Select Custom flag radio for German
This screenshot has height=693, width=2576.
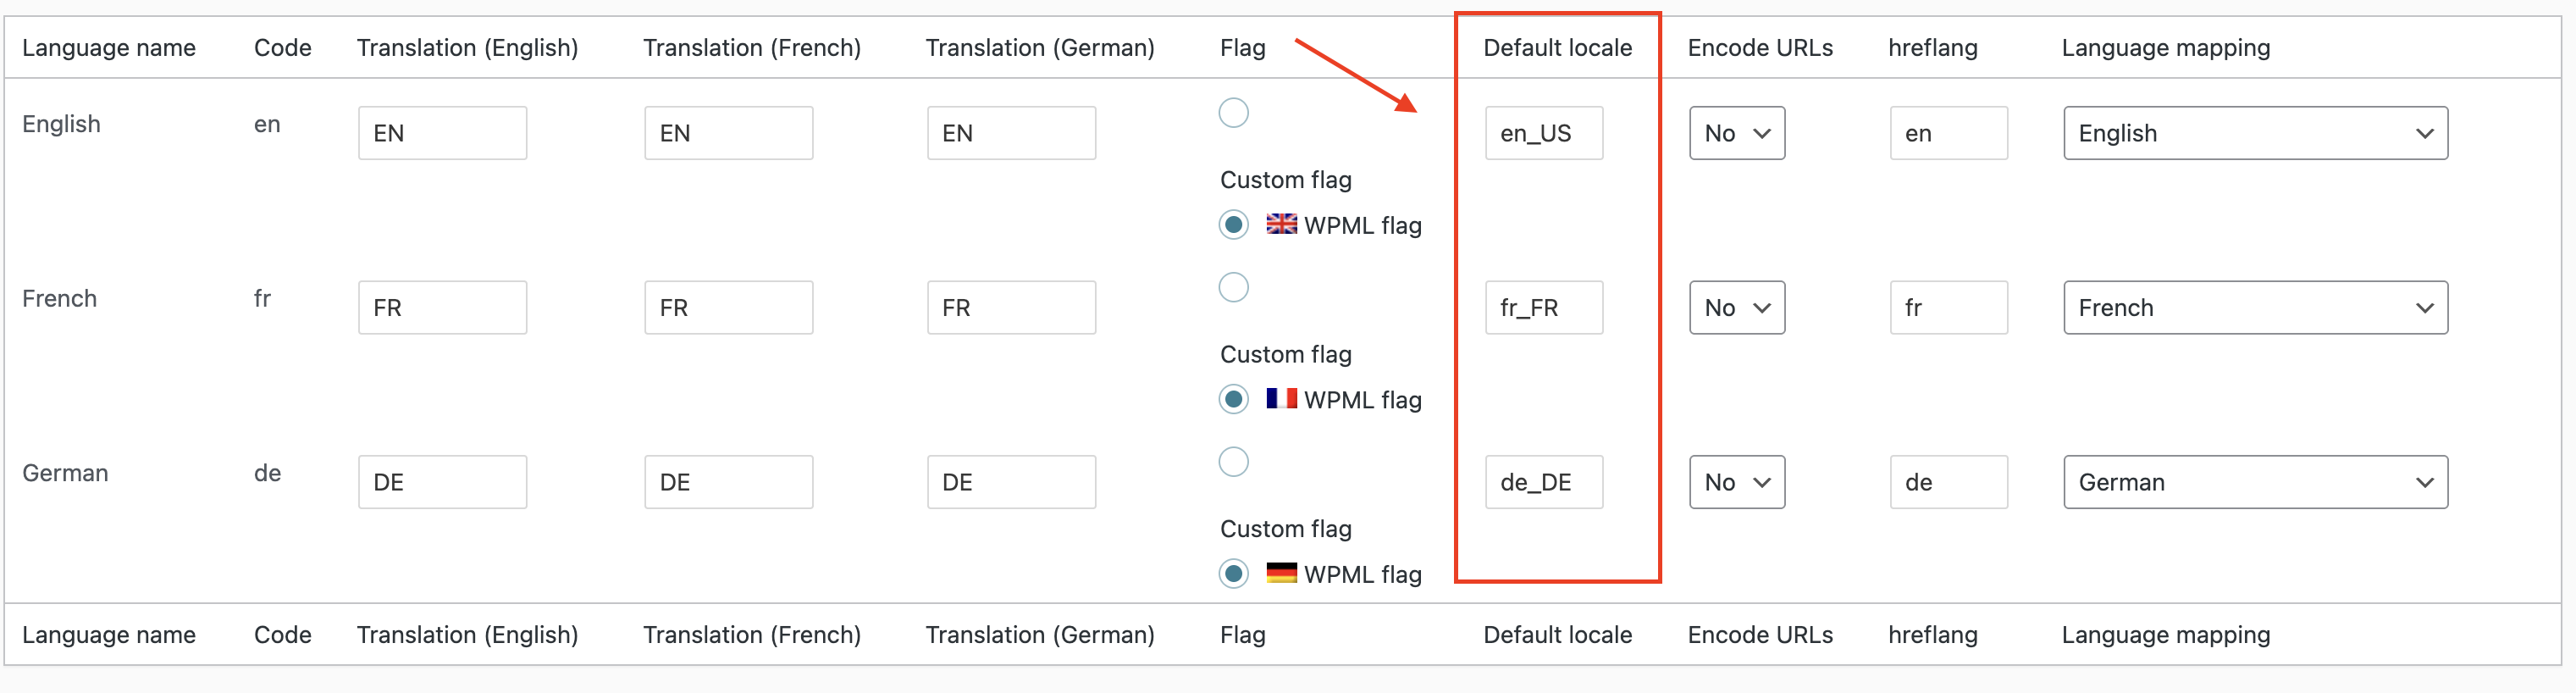click(x=1234, y=462)
